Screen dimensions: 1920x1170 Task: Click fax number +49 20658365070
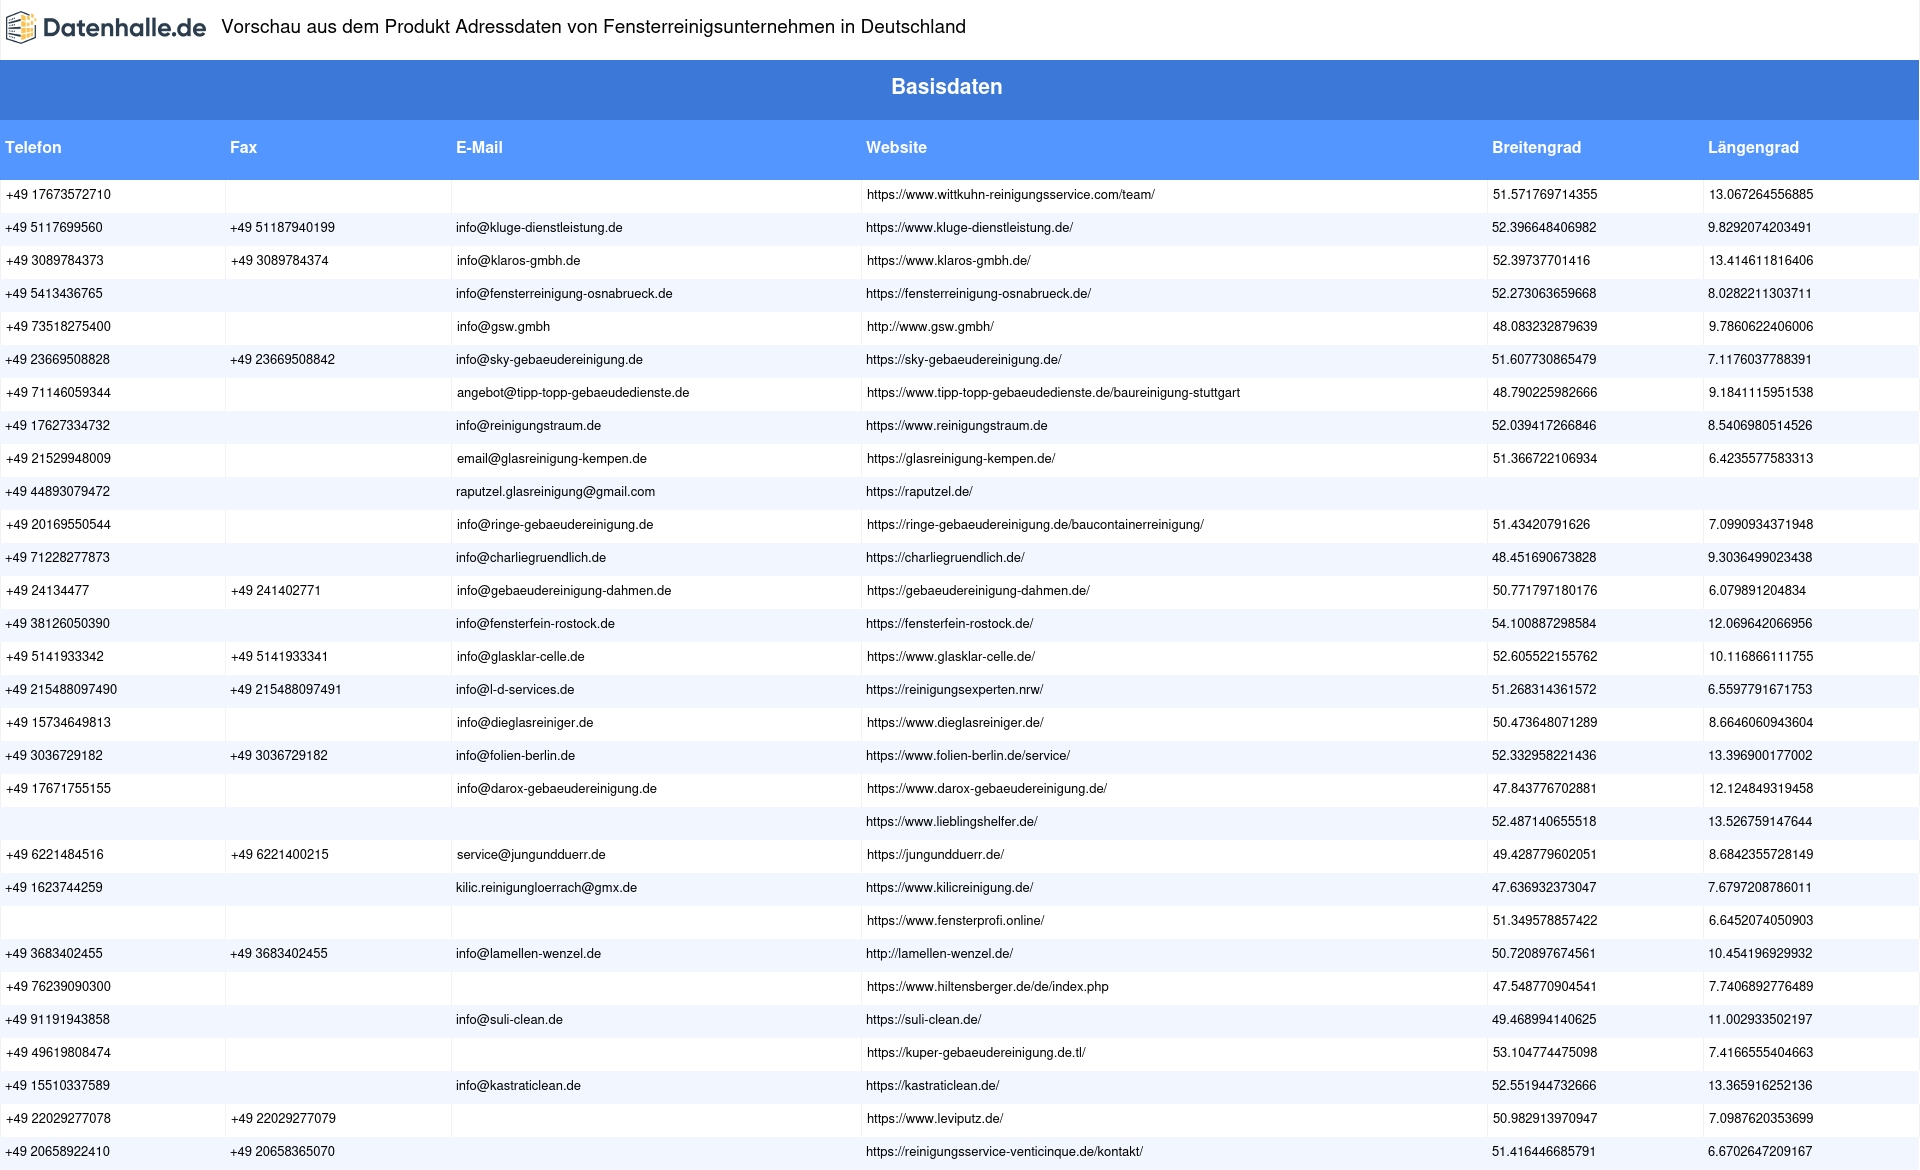[x=282, y=1152]
